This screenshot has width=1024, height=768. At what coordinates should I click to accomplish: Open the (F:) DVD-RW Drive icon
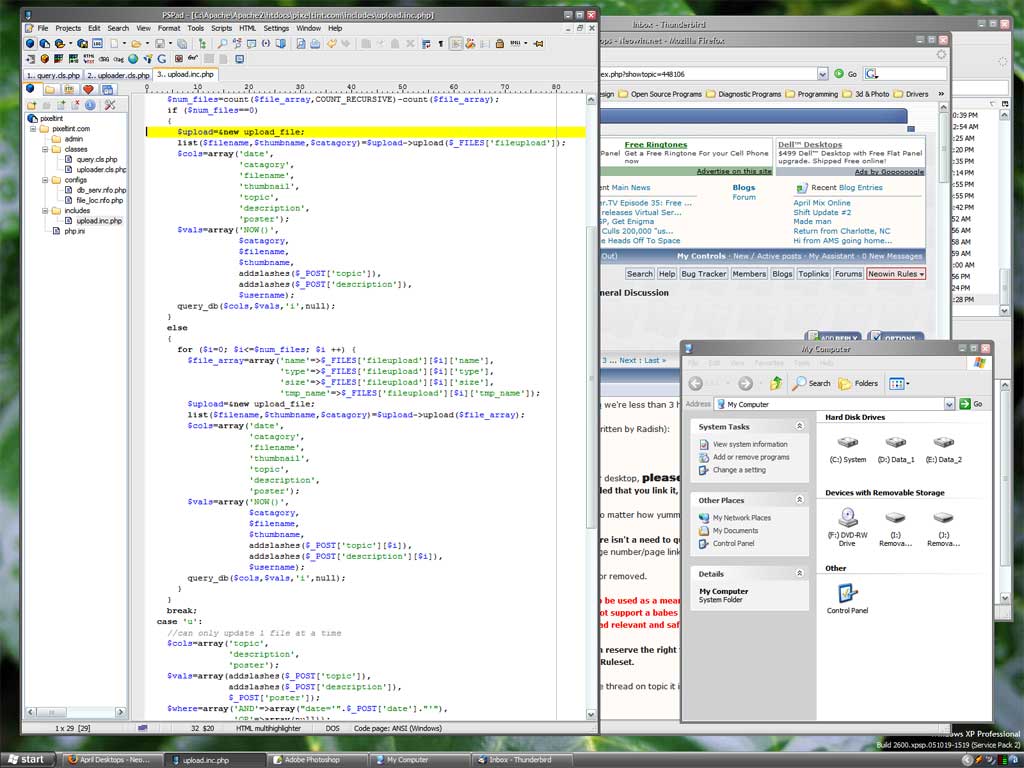(847, 517)
